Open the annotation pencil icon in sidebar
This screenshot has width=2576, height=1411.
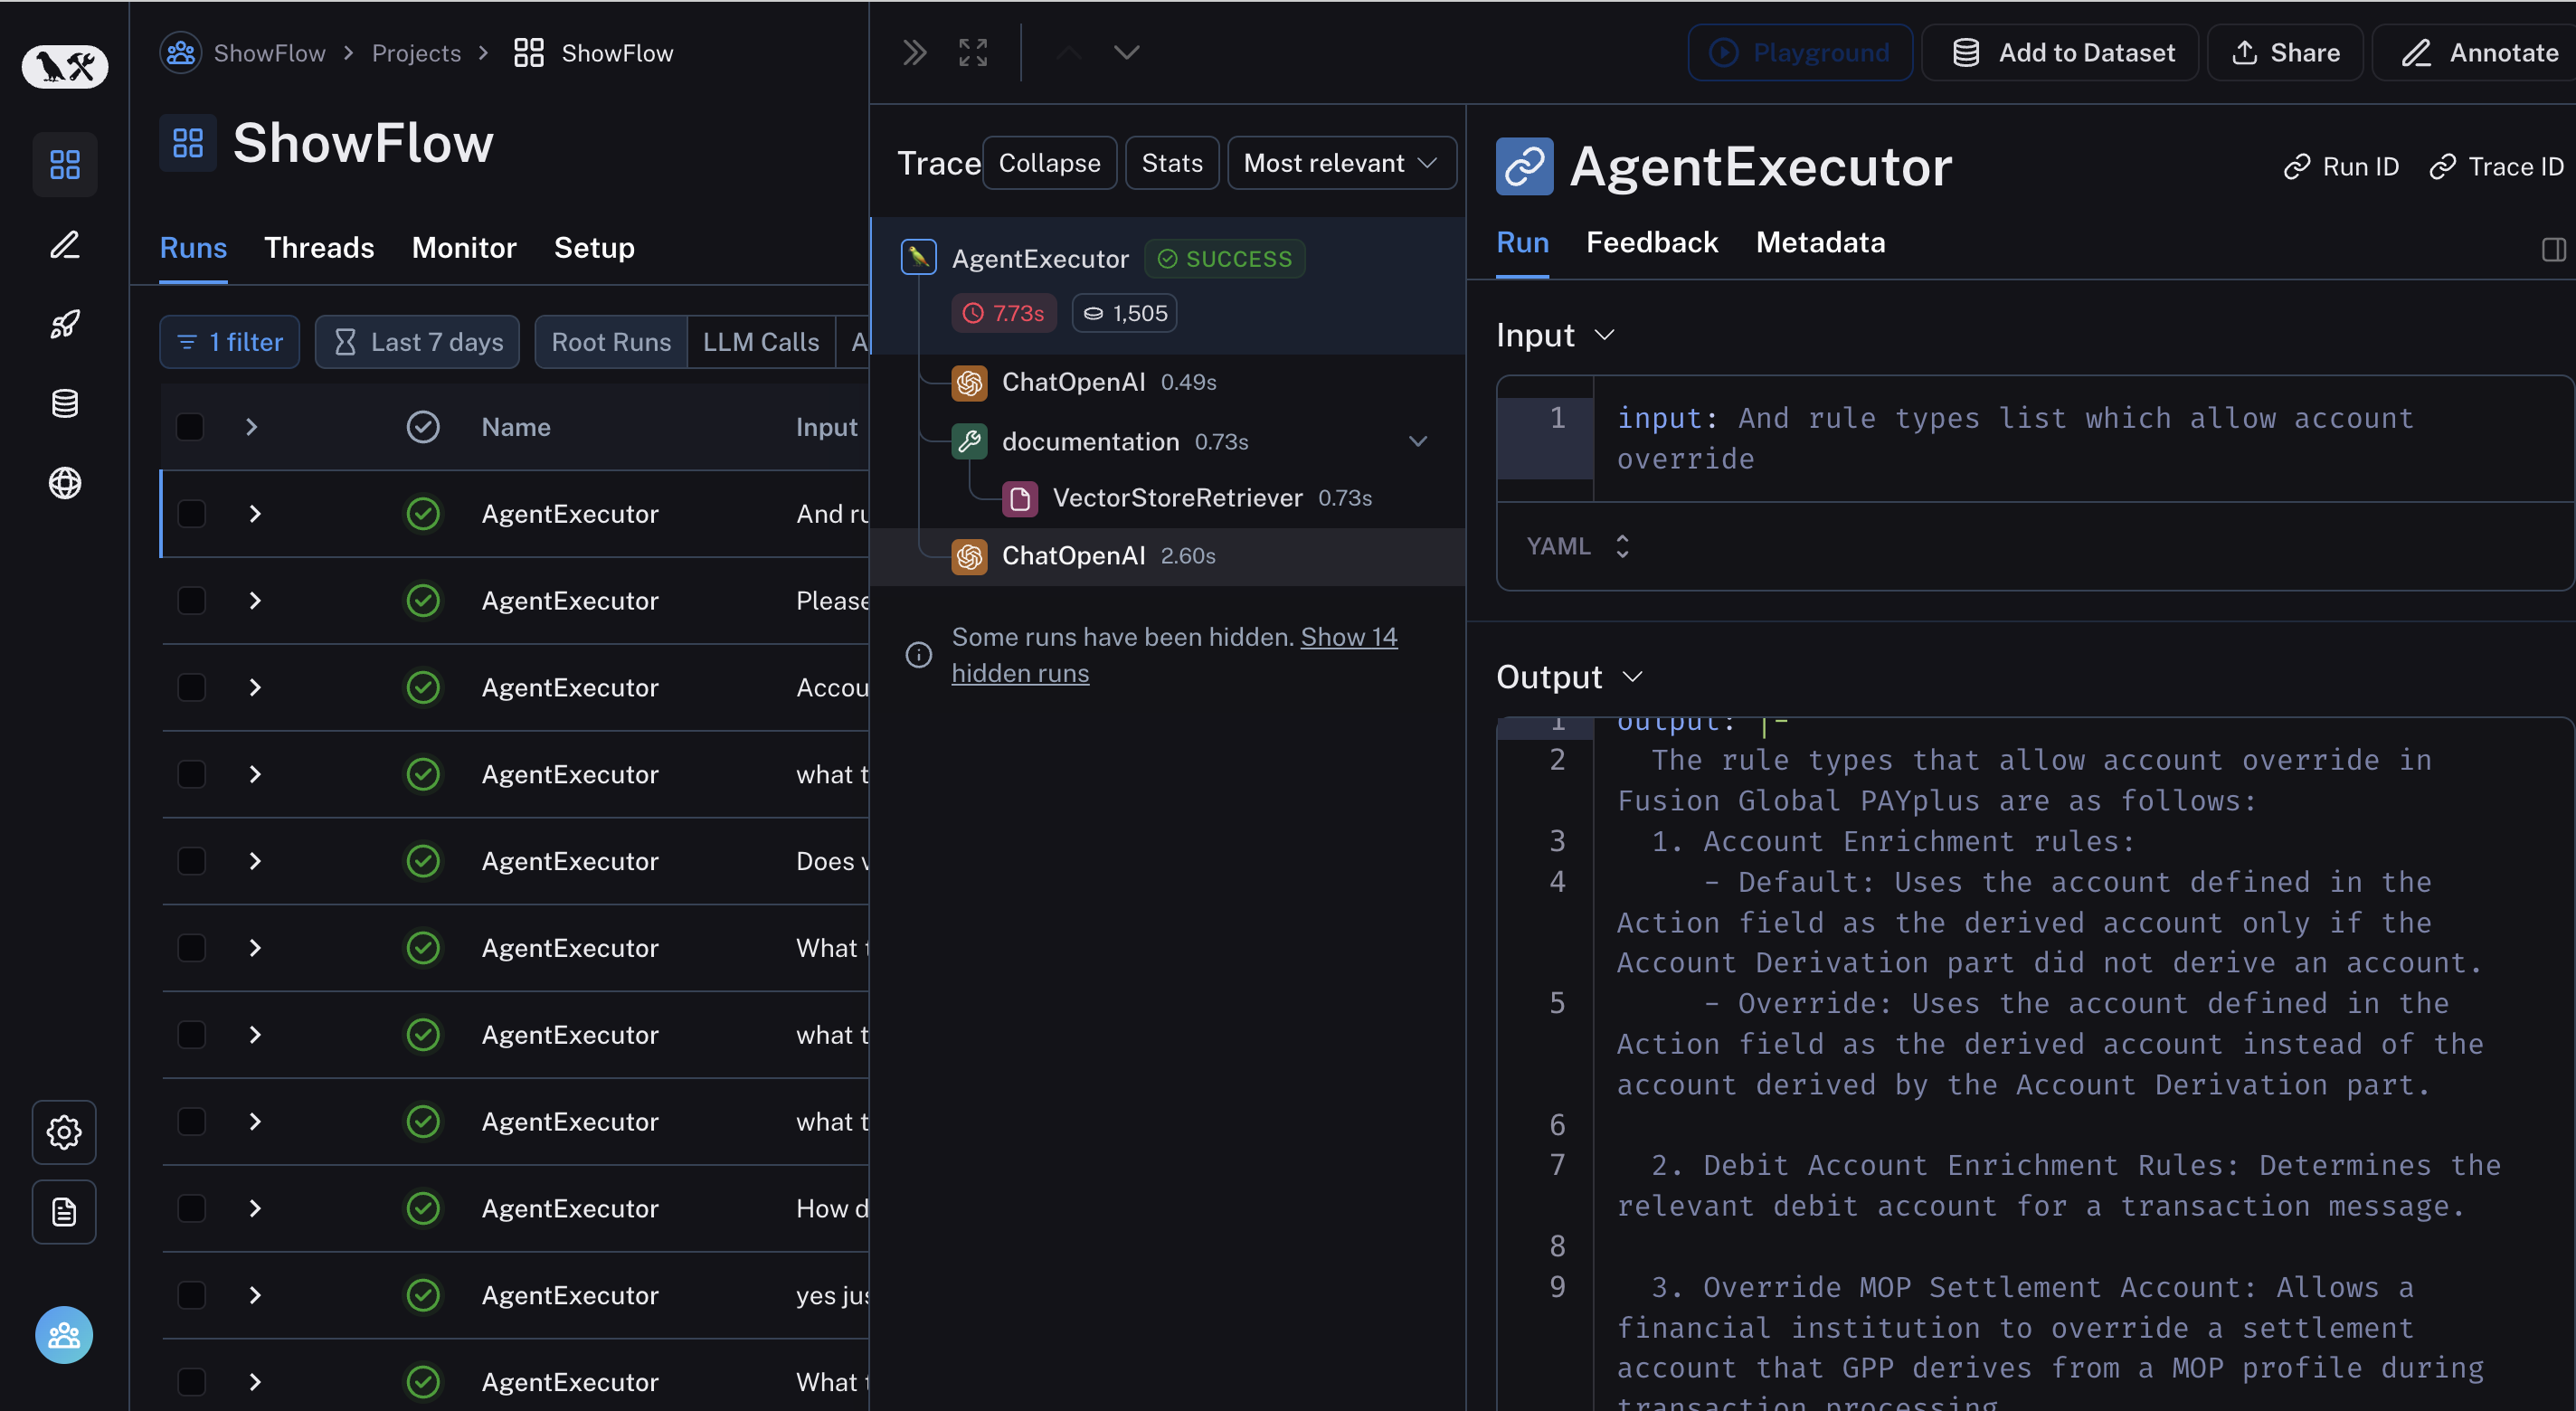(x=65, y=244)
